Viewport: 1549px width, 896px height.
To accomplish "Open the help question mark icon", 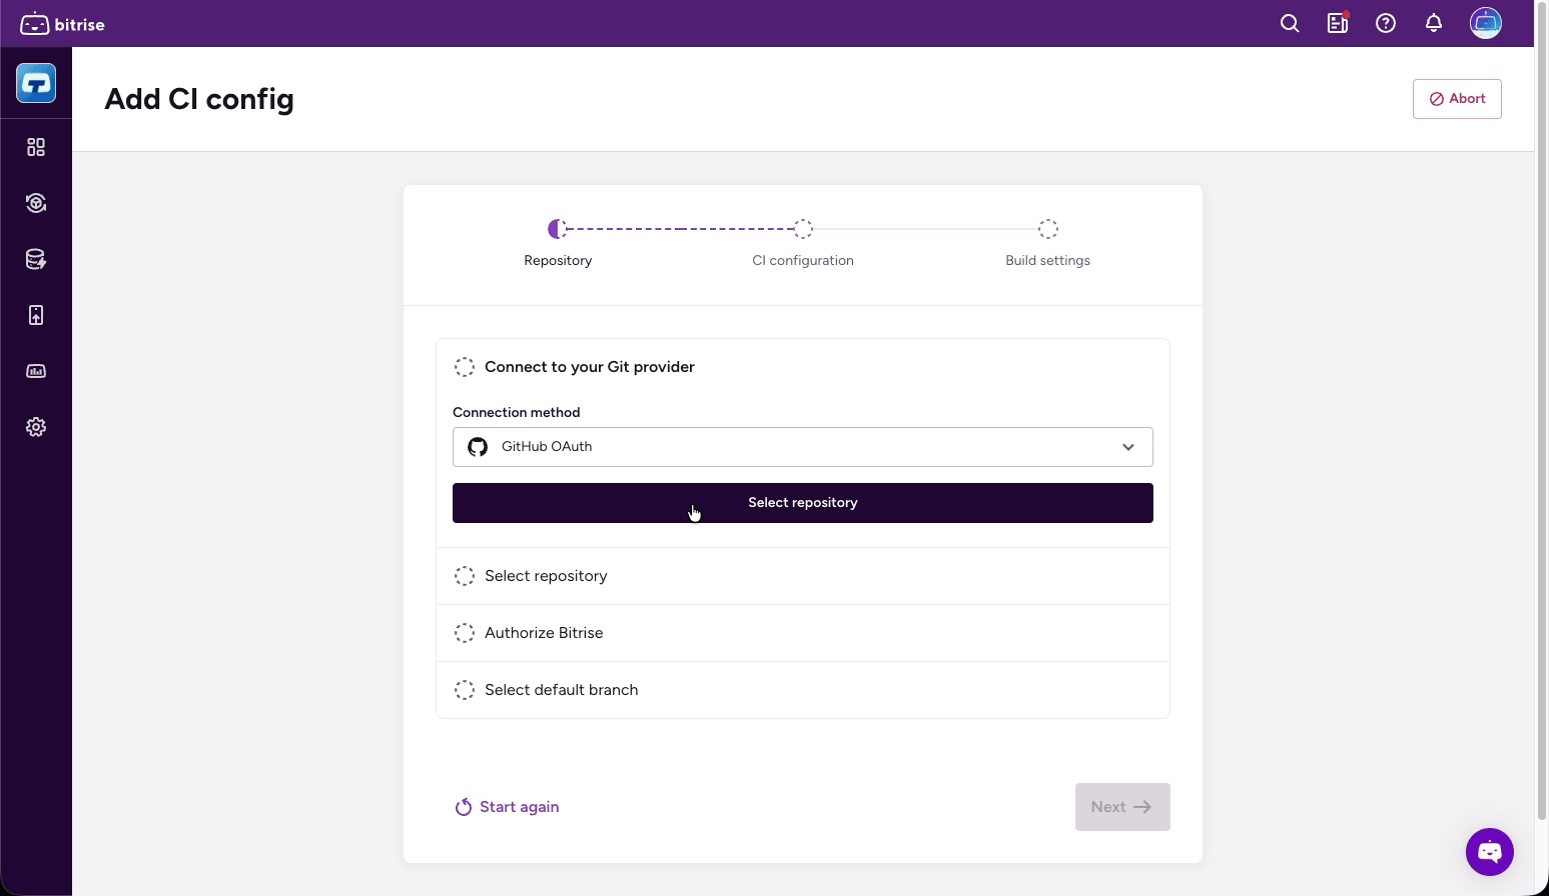I will tap(1386, 23).
